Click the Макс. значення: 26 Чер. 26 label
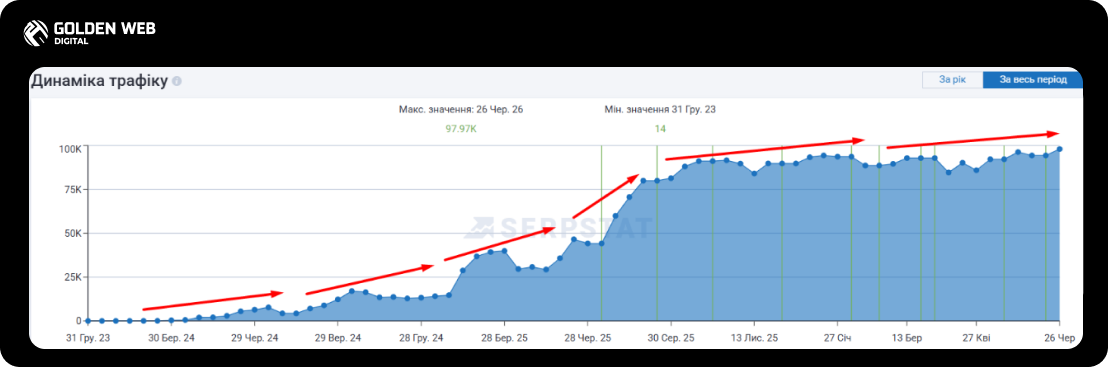This screenshot has width=1108, height=367. tap(461, 110)
